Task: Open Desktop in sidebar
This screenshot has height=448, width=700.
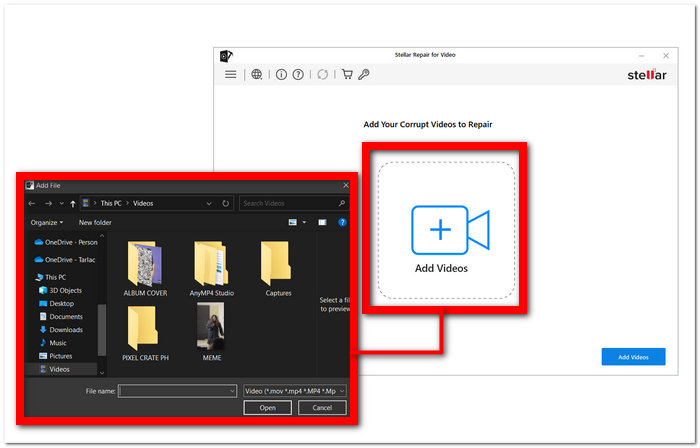Action: tap(56, 303)
